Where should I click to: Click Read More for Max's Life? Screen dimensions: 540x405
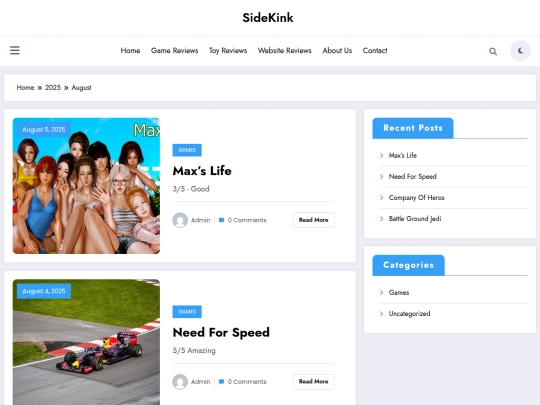tap(313, 220)
